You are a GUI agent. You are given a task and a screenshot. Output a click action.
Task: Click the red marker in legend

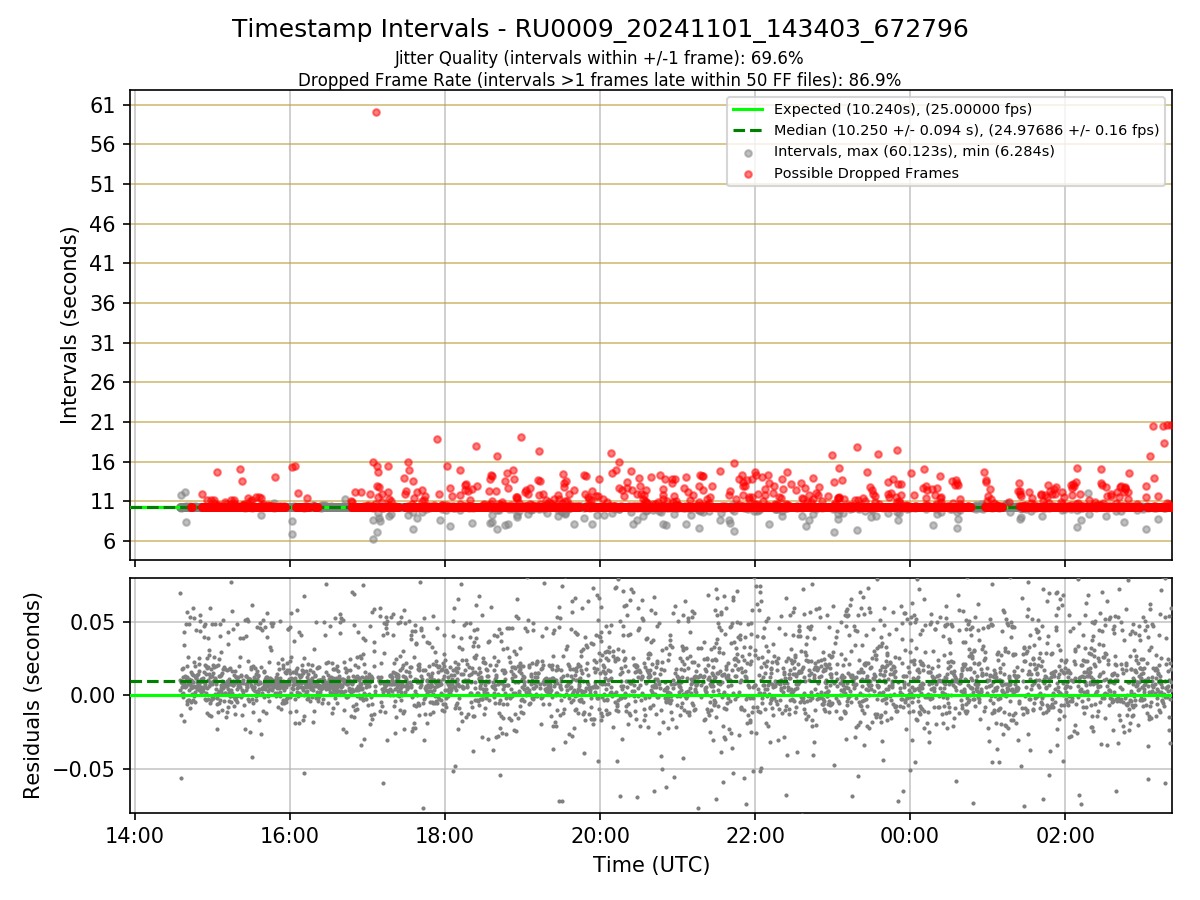[x=749, y=173]
